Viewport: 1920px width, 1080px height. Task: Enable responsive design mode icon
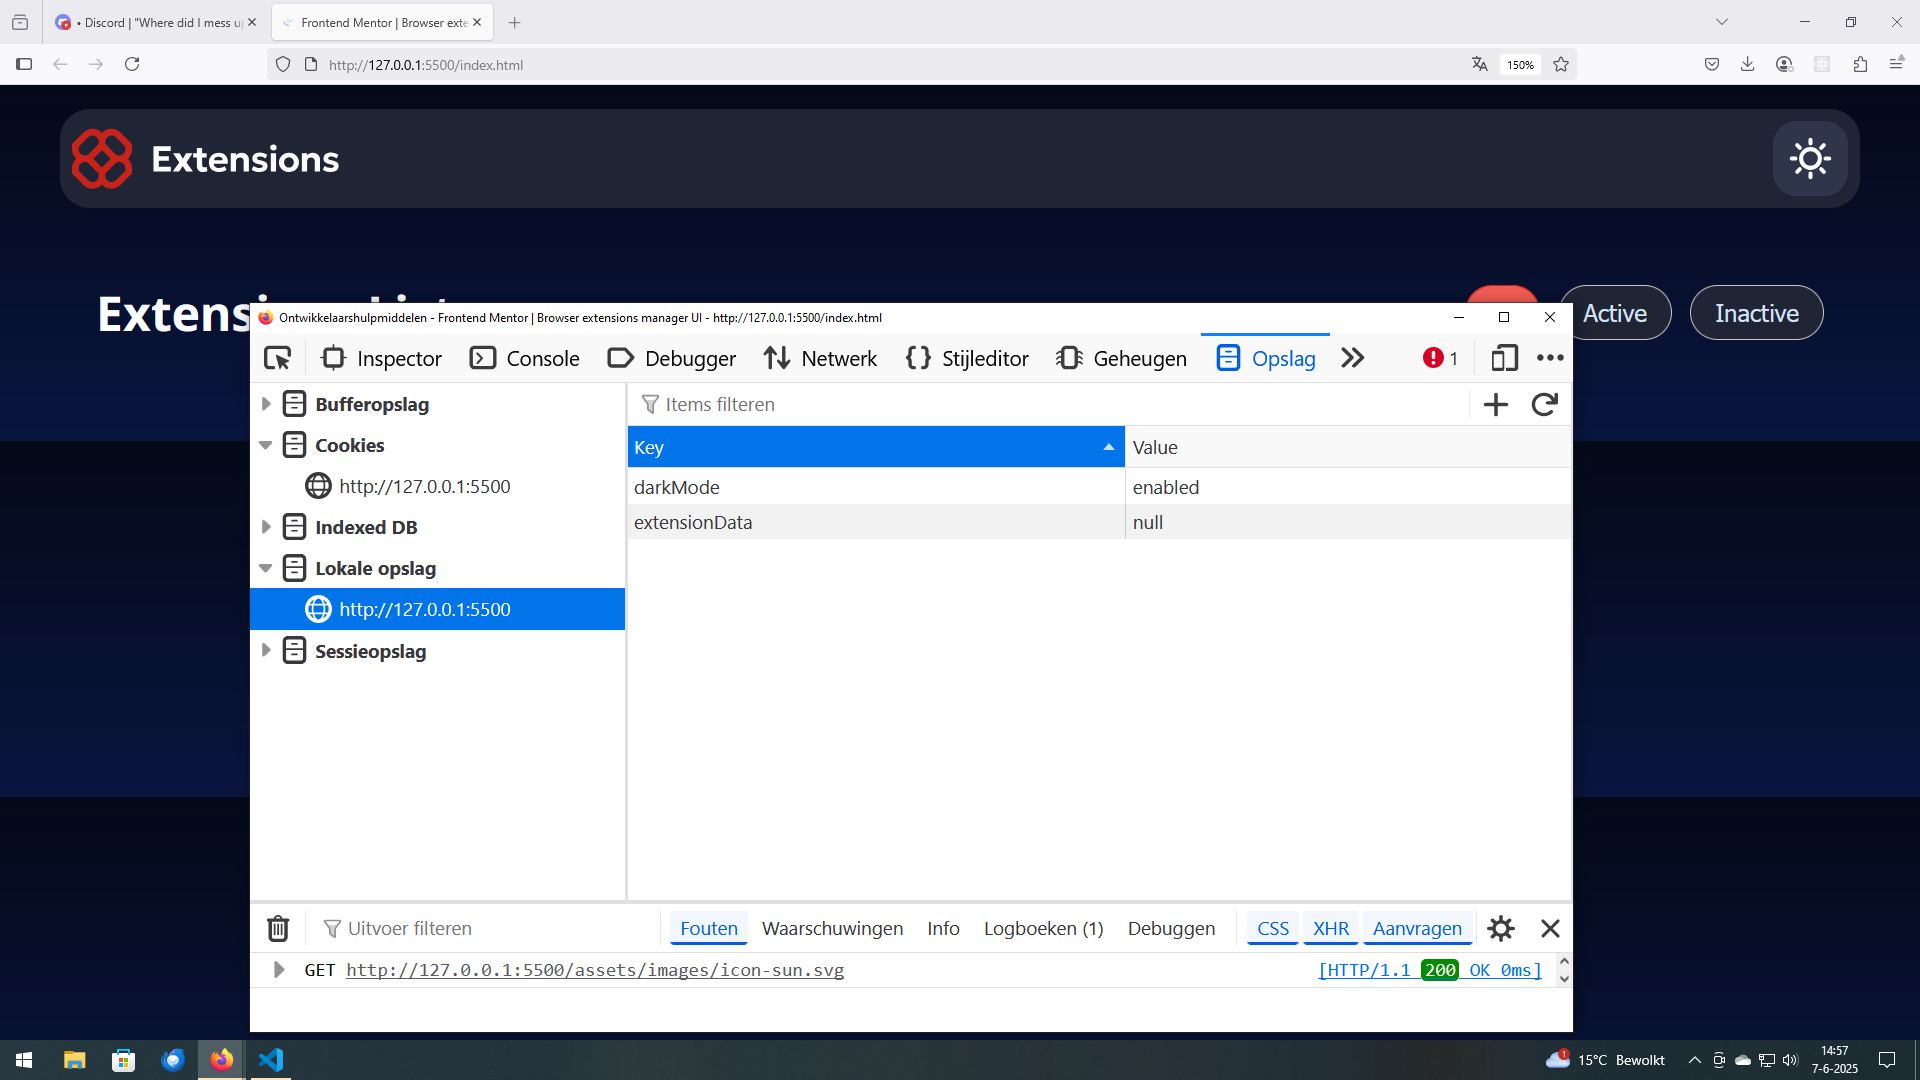coord(1504,358)
